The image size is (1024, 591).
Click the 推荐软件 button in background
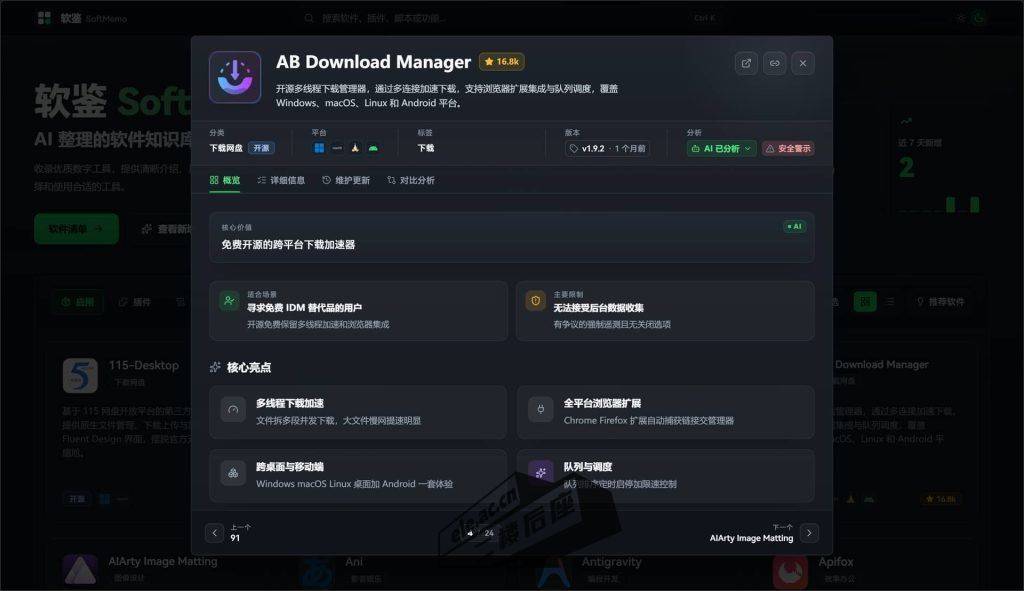[940, 302]
